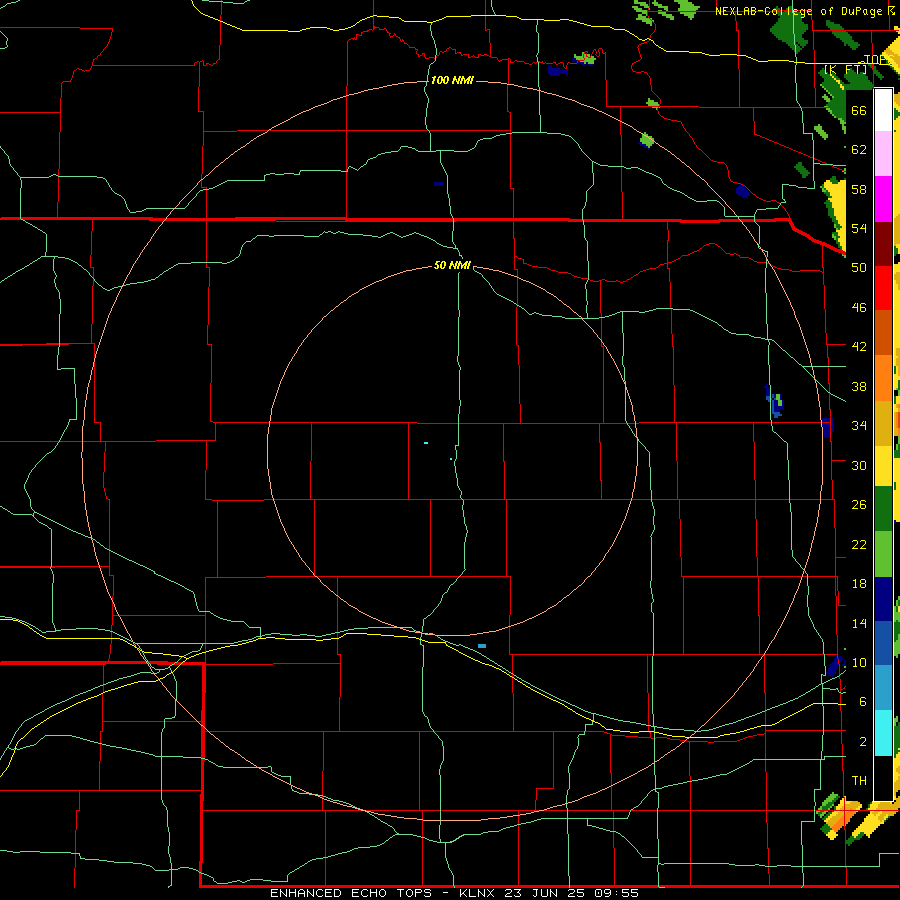The height and width of the screenshot is (900, 900).
Task: Click the "38" legend value
Action: [859, 387]
